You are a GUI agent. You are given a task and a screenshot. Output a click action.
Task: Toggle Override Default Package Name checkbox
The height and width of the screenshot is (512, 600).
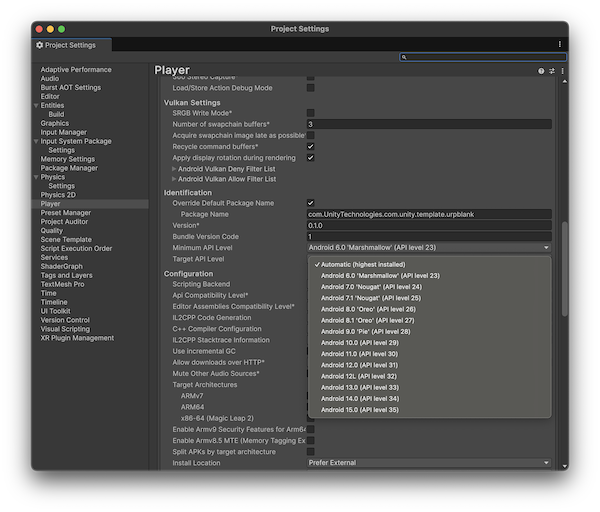pyautogui.click(x=311, y=203)
